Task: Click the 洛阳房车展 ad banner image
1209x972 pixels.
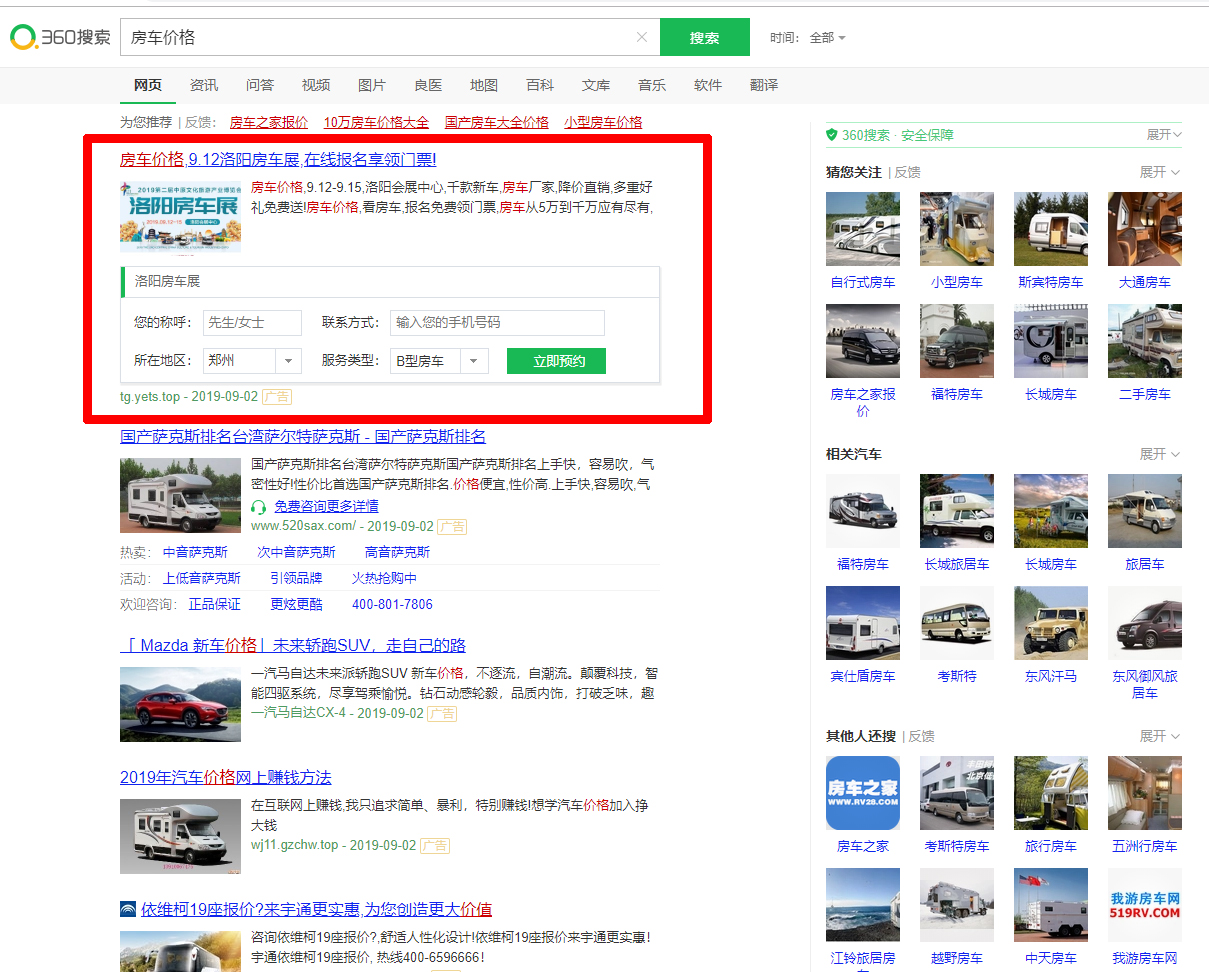Action: click(x=180, y=217)
